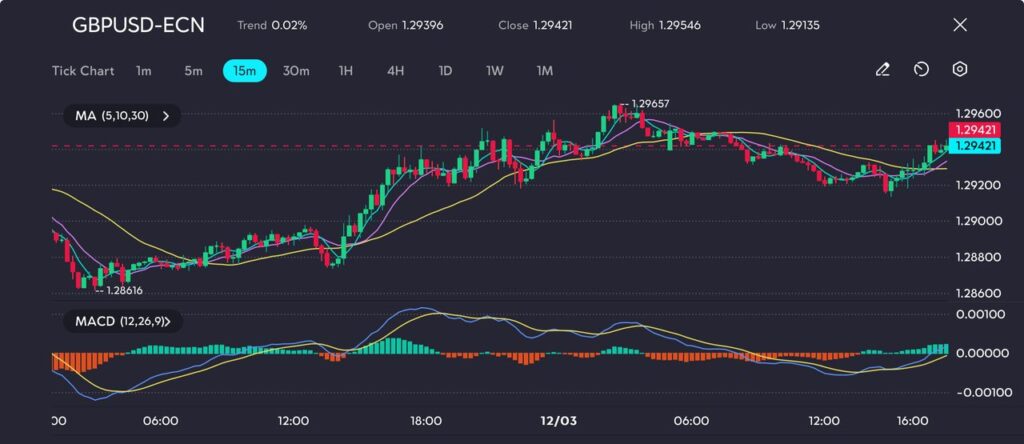The height and width of the screenshot is (444, 1024).
Task: Close the GBPUSD-ECN chart panel
Action: [x=960, y=25]
